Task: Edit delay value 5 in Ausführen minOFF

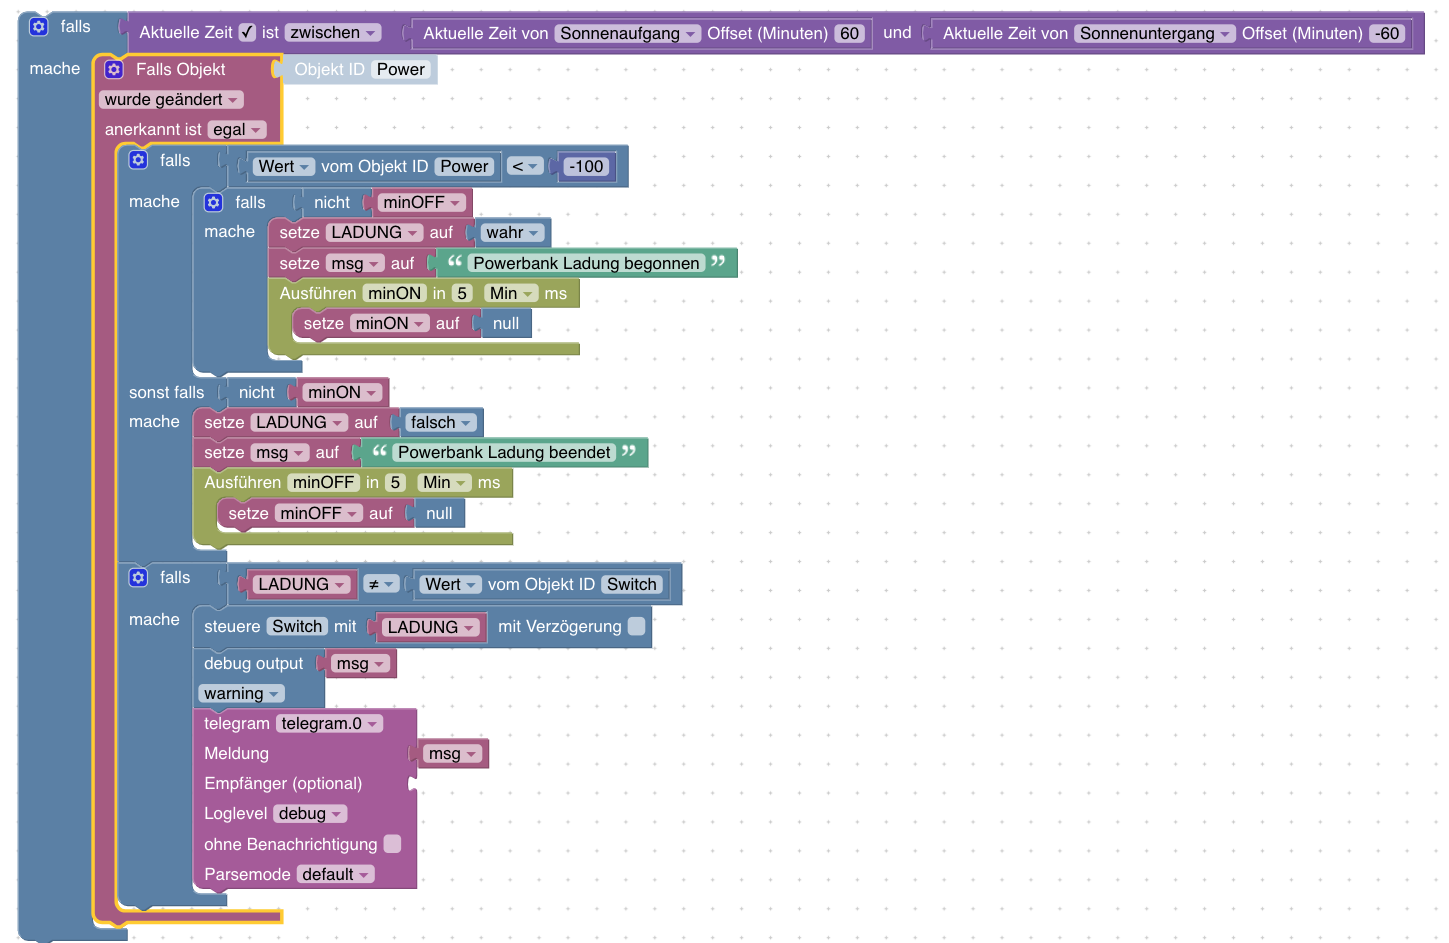Action: pos(395,482)
